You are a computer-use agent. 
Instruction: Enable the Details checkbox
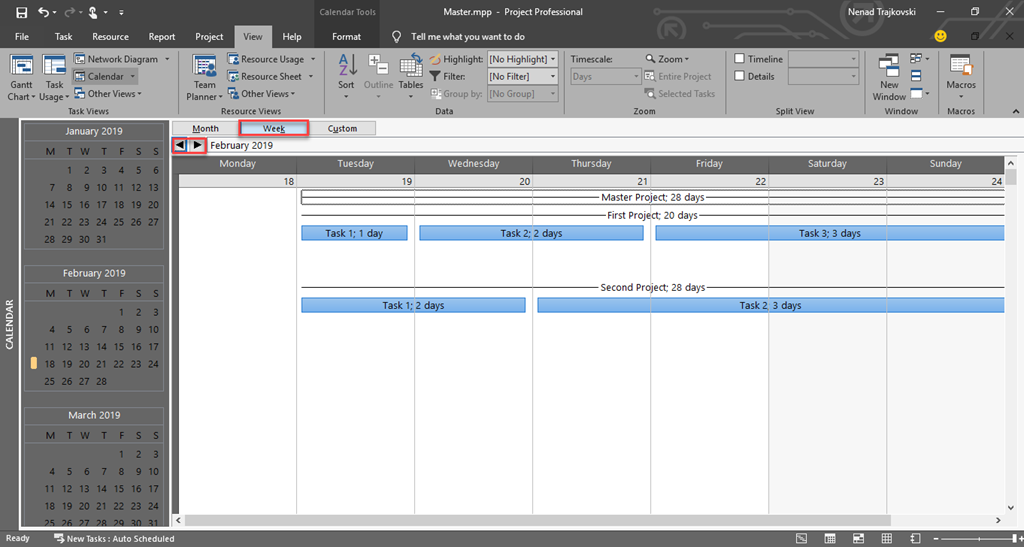point(740,76)
